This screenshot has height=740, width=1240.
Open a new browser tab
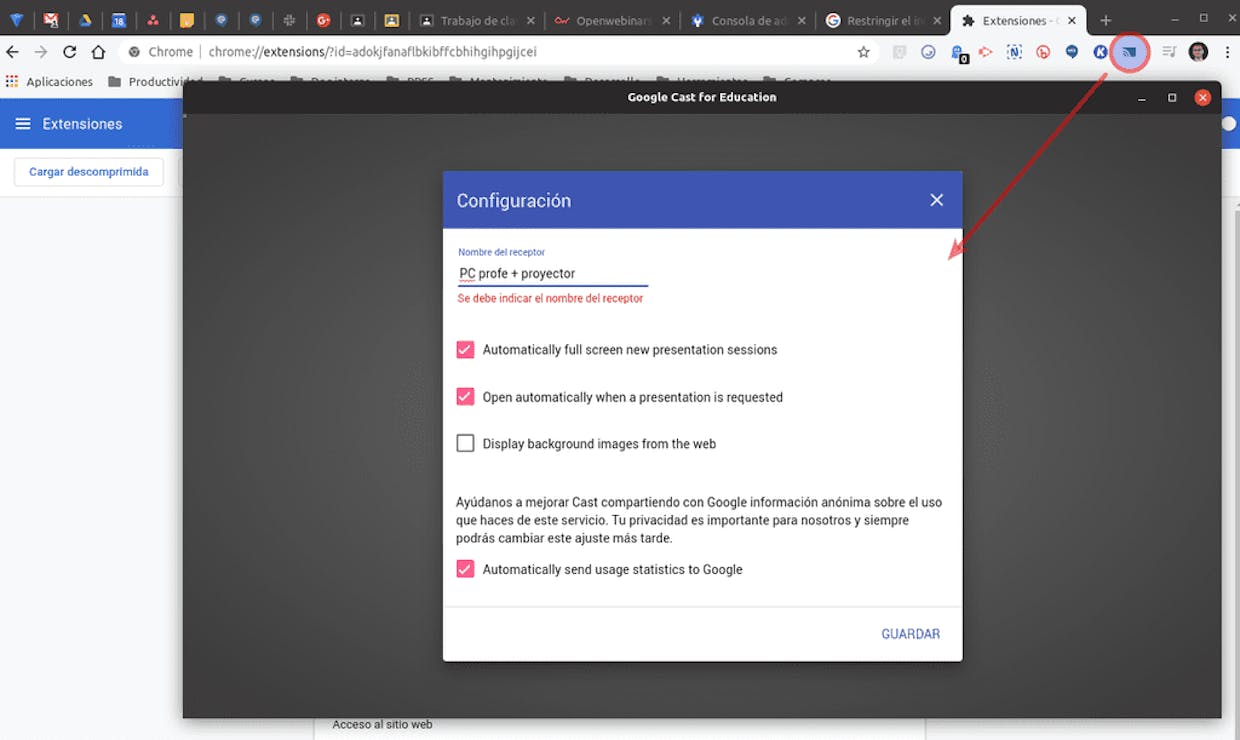pyautogui.click(x=1105, y=20)
